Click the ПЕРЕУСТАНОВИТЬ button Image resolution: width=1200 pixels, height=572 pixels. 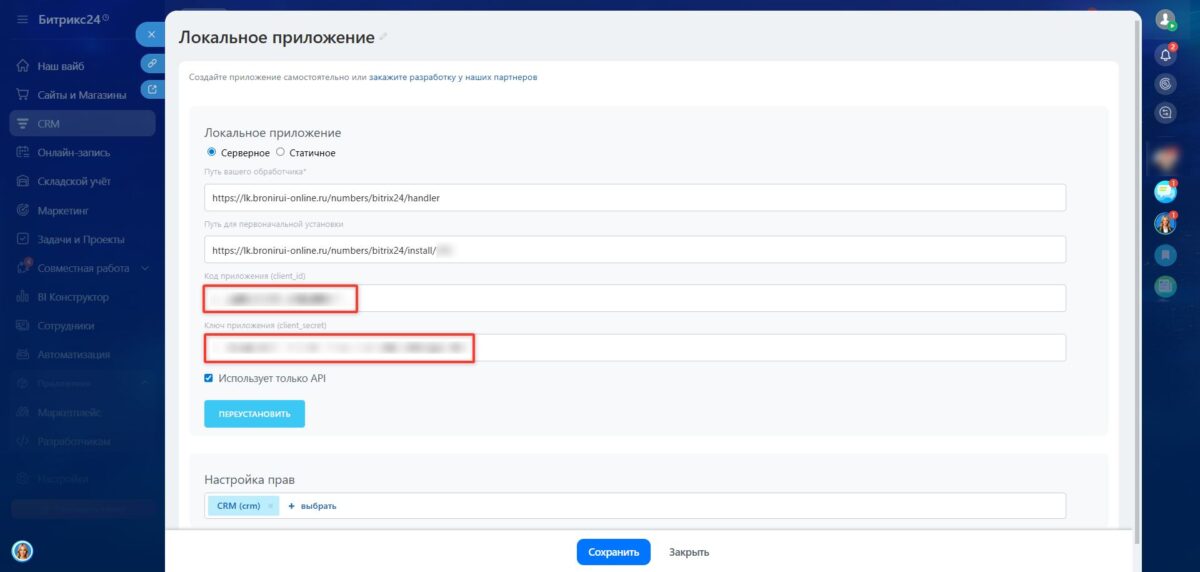tap(254, 414)
